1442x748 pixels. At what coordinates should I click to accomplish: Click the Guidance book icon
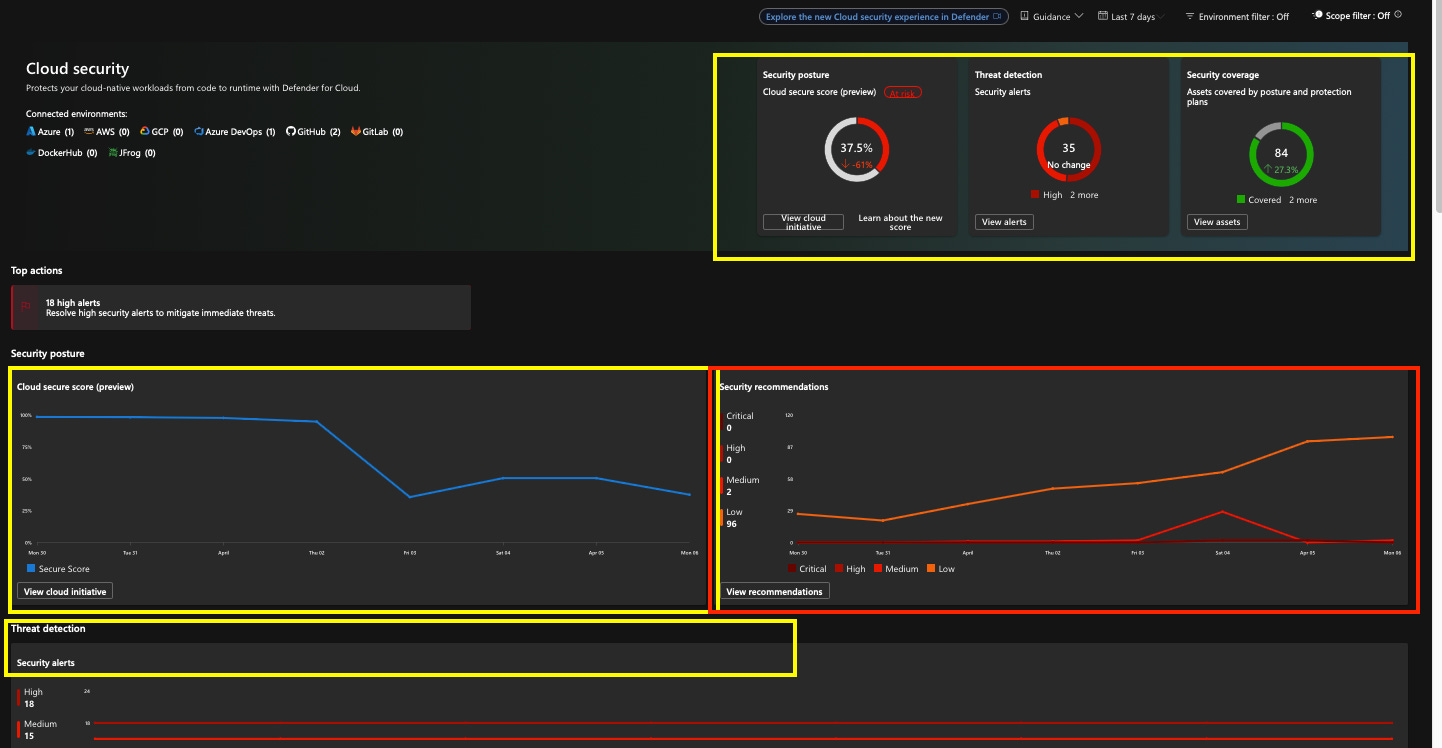coord(1024,16)
